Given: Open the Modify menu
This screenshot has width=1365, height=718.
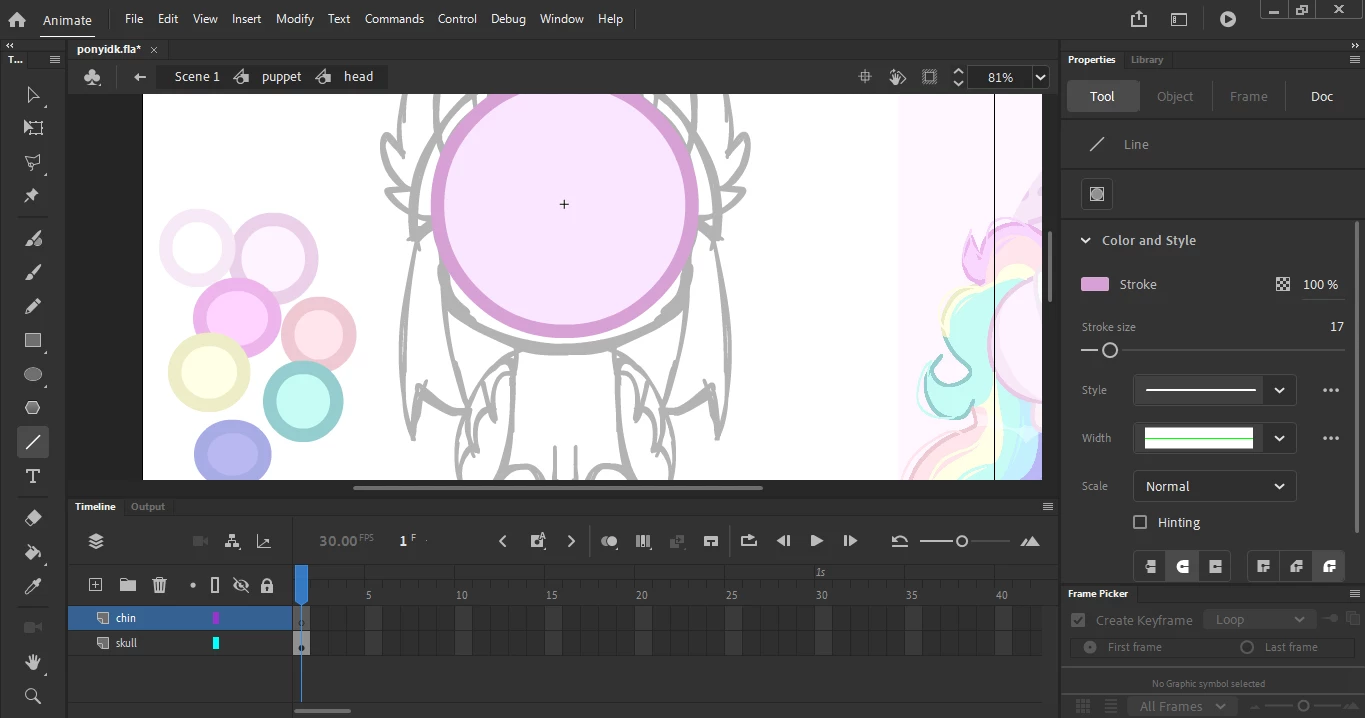Looking at the screenshot, I should pos(295,19).
